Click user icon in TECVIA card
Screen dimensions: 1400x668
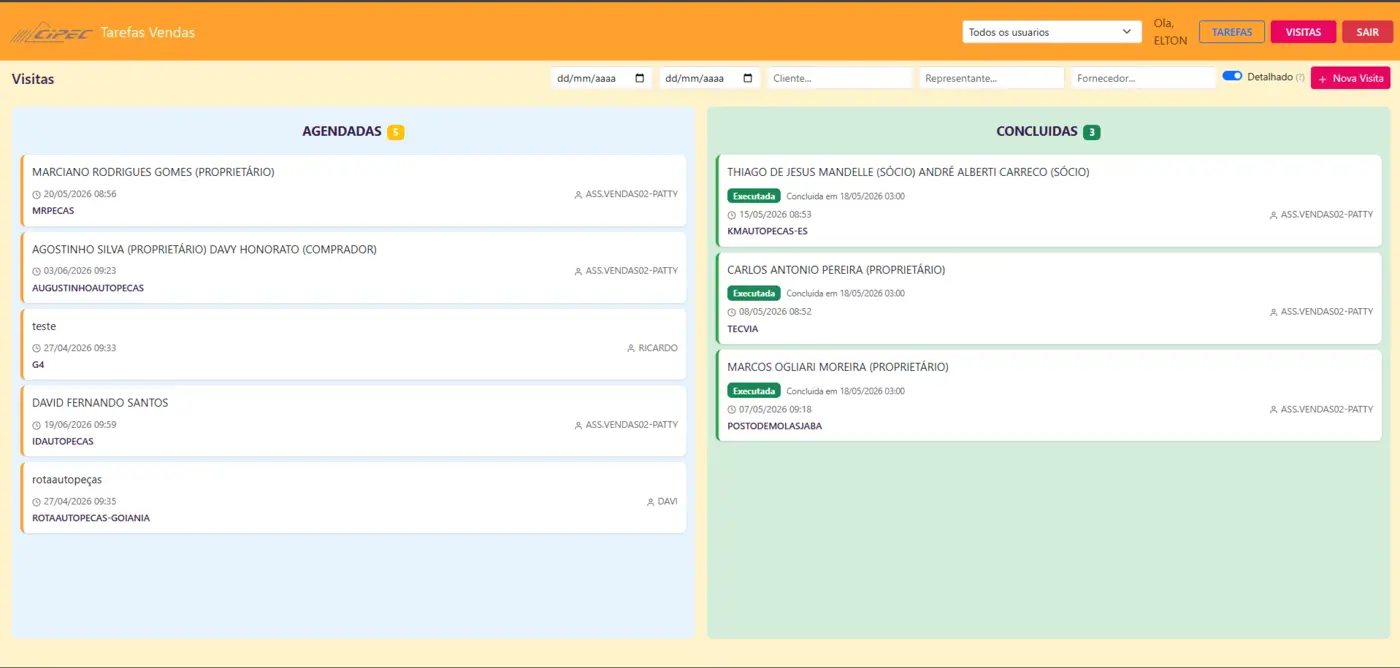[x=1274, y=313]
